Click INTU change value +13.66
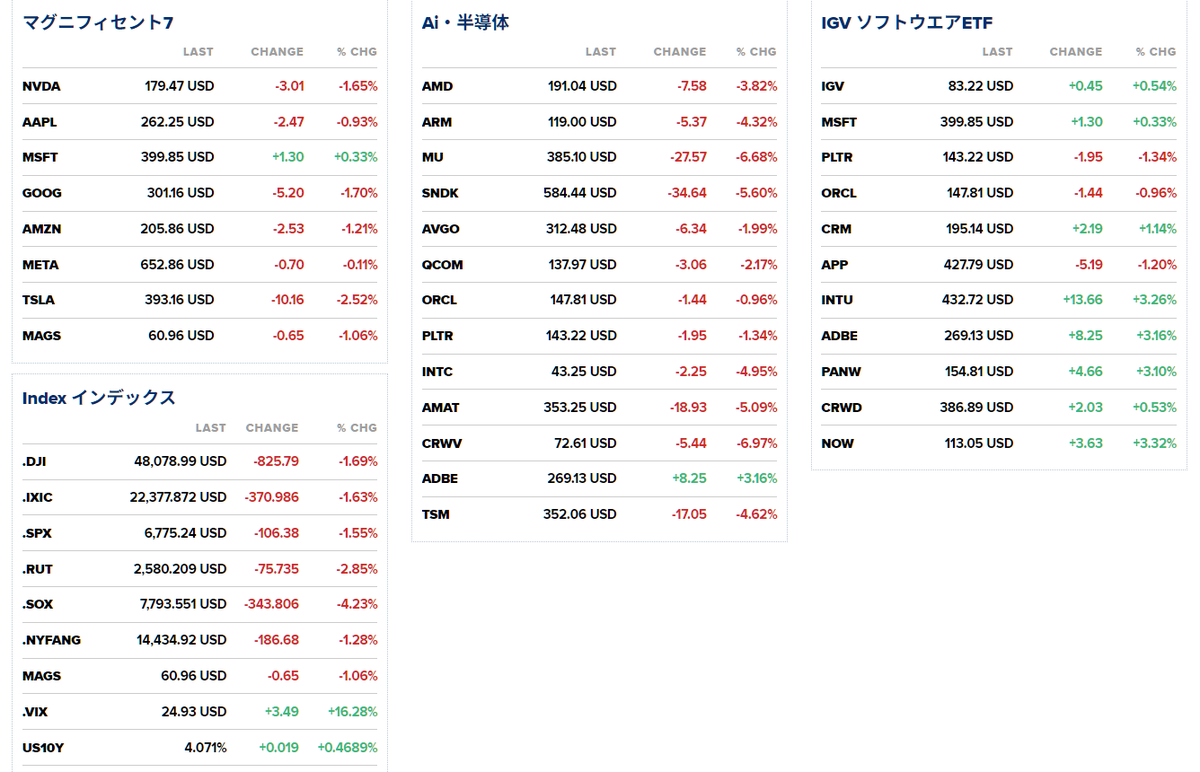The height and width of the screenshot is (772, 1200). (x=1082, y=300)
